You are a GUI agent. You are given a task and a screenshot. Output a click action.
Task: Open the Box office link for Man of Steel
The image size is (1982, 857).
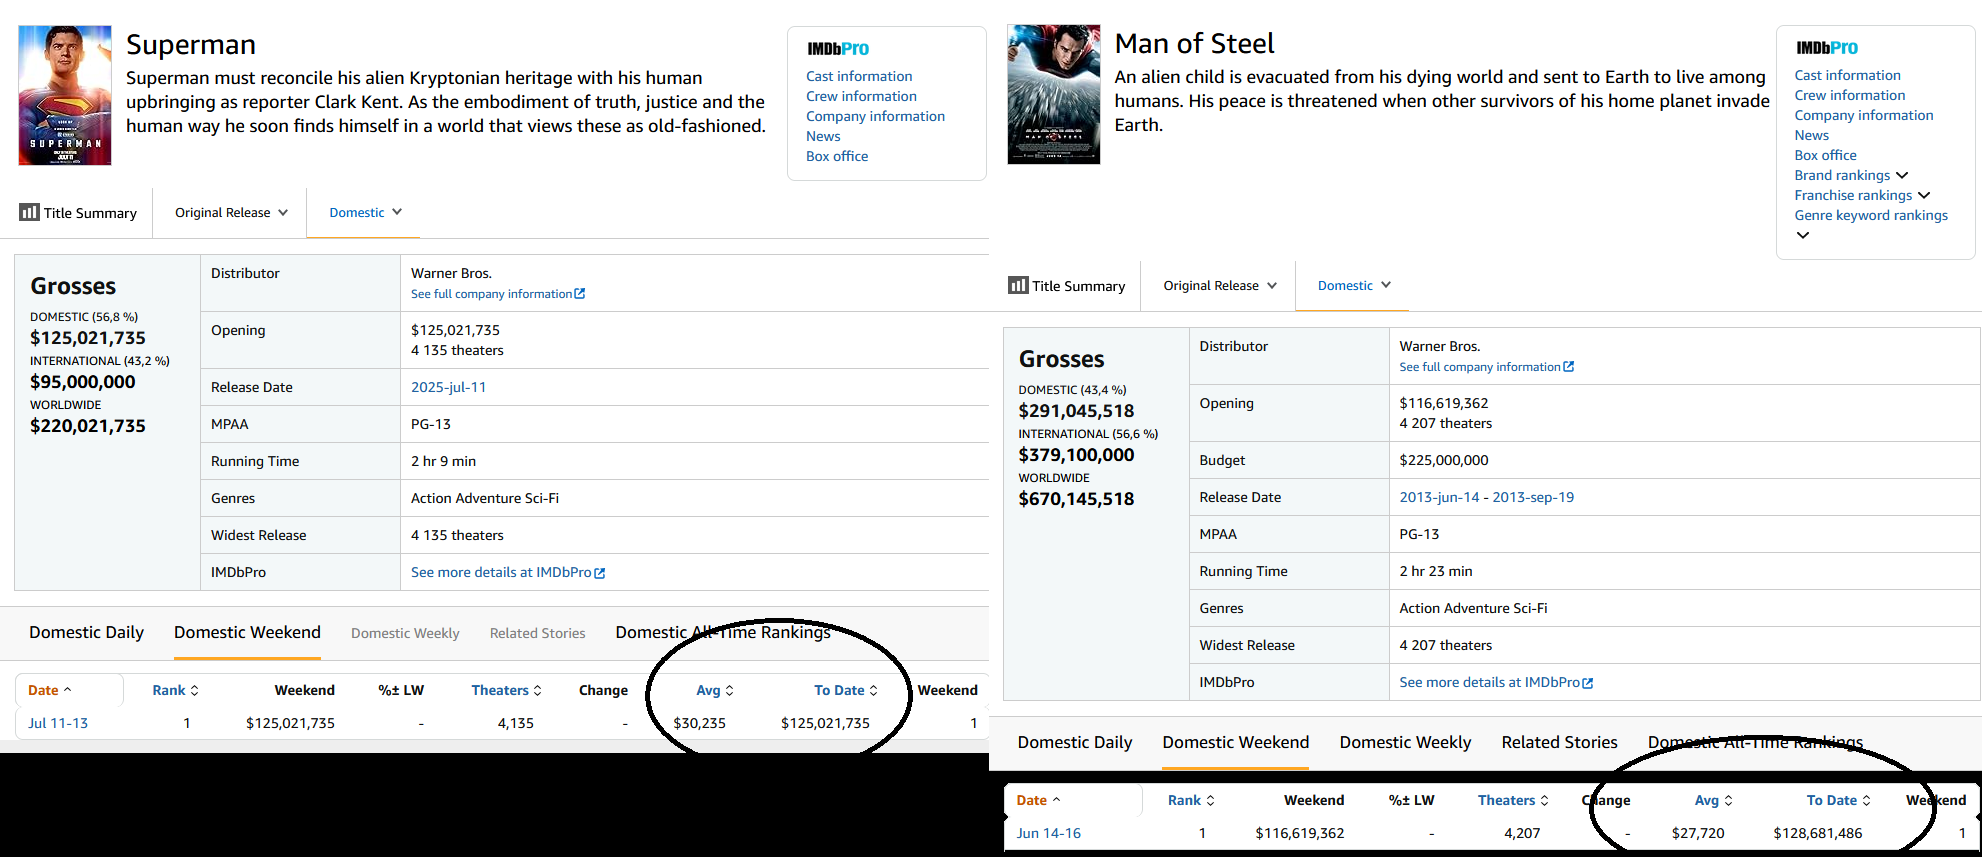point(1825,155)
